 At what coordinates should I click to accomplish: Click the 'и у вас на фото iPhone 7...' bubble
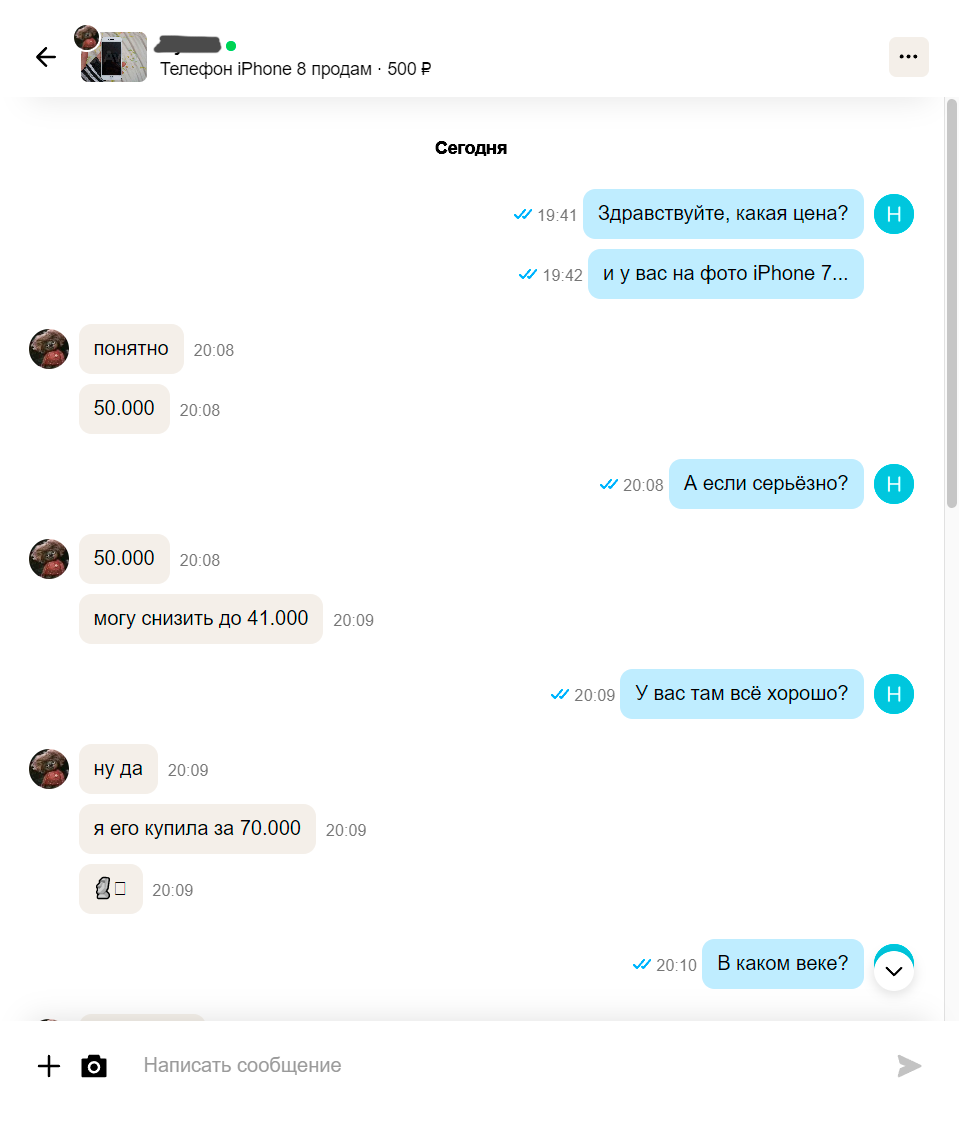(x=725, y=274)
